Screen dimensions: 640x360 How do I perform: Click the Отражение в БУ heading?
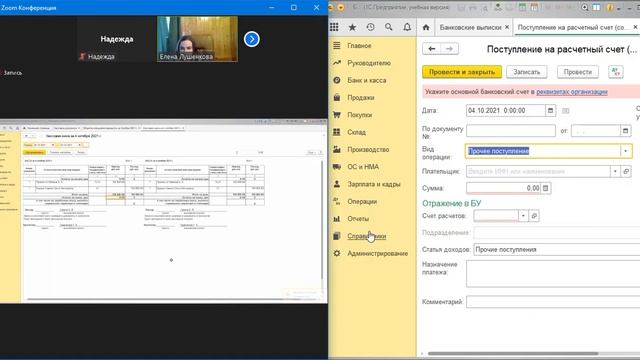451,203
